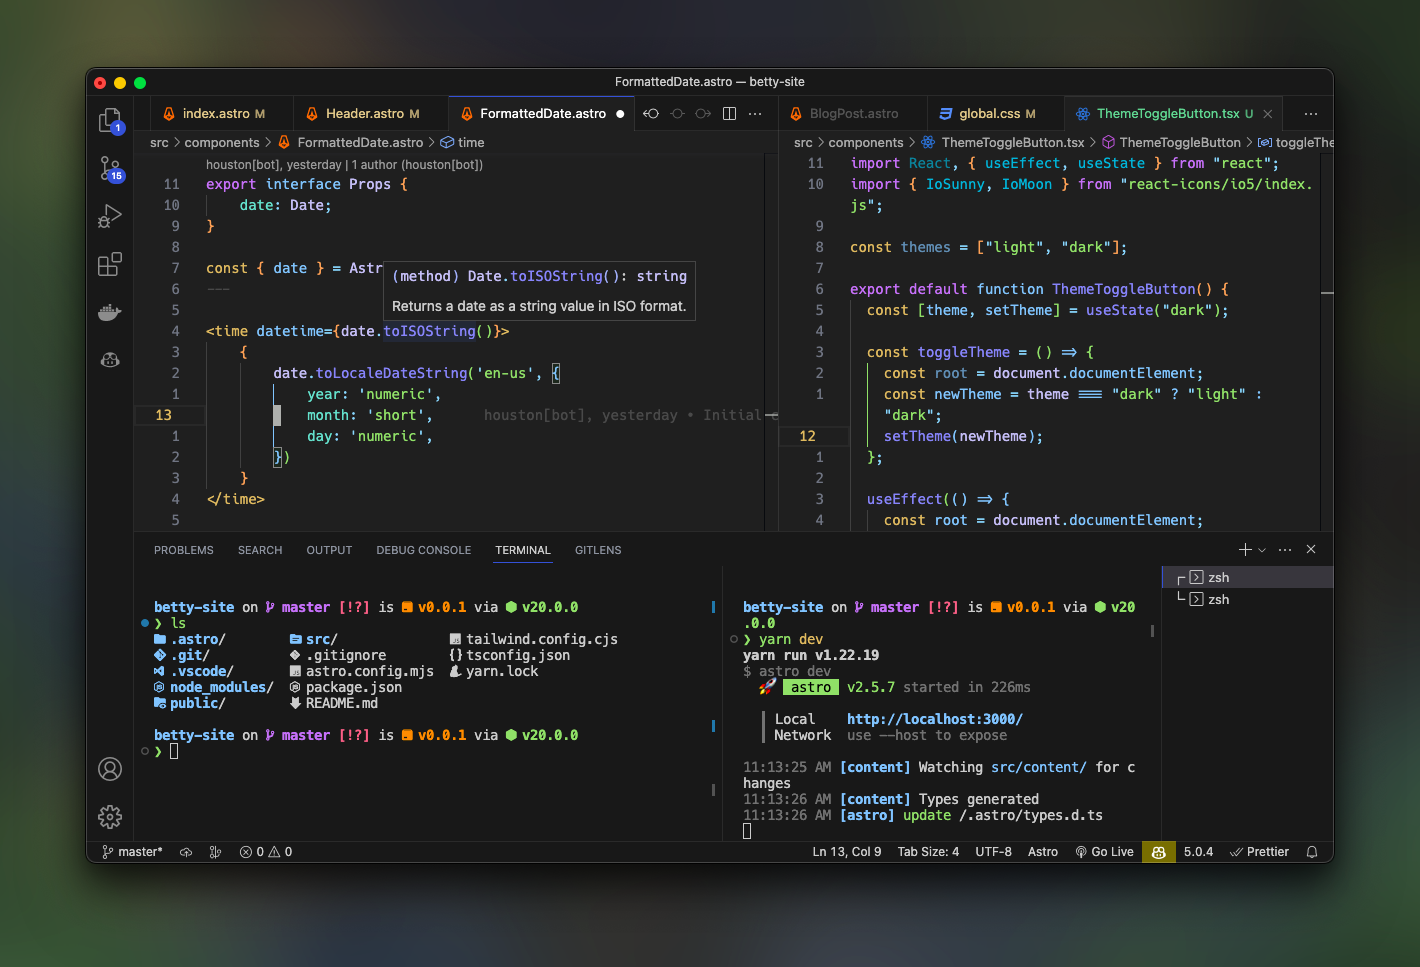Show the errors and warnings count
1420x967 pixels.
(x=266, y=852)
